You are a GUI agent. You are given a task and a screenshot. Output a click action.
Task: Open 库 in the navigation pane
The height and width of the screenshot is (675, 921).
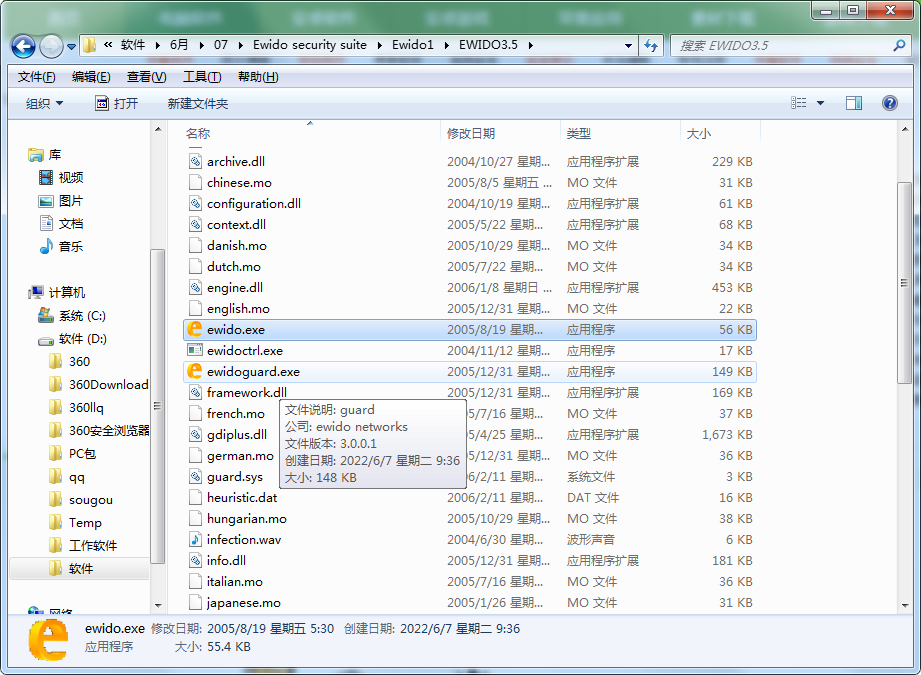coord(45,155)
